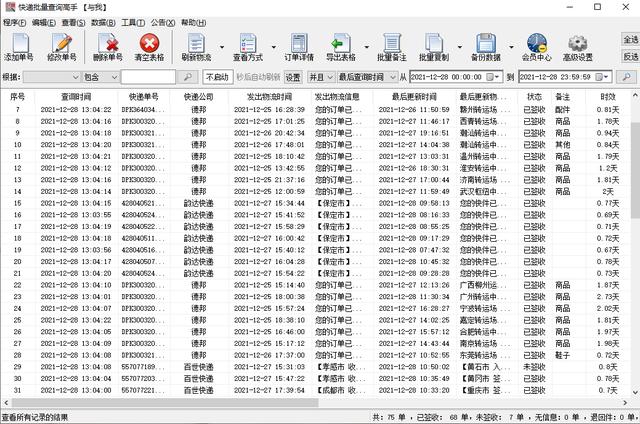640x424 pixels.
Task: Open the 程序(F) menu
Action: (x=14, y=21)
